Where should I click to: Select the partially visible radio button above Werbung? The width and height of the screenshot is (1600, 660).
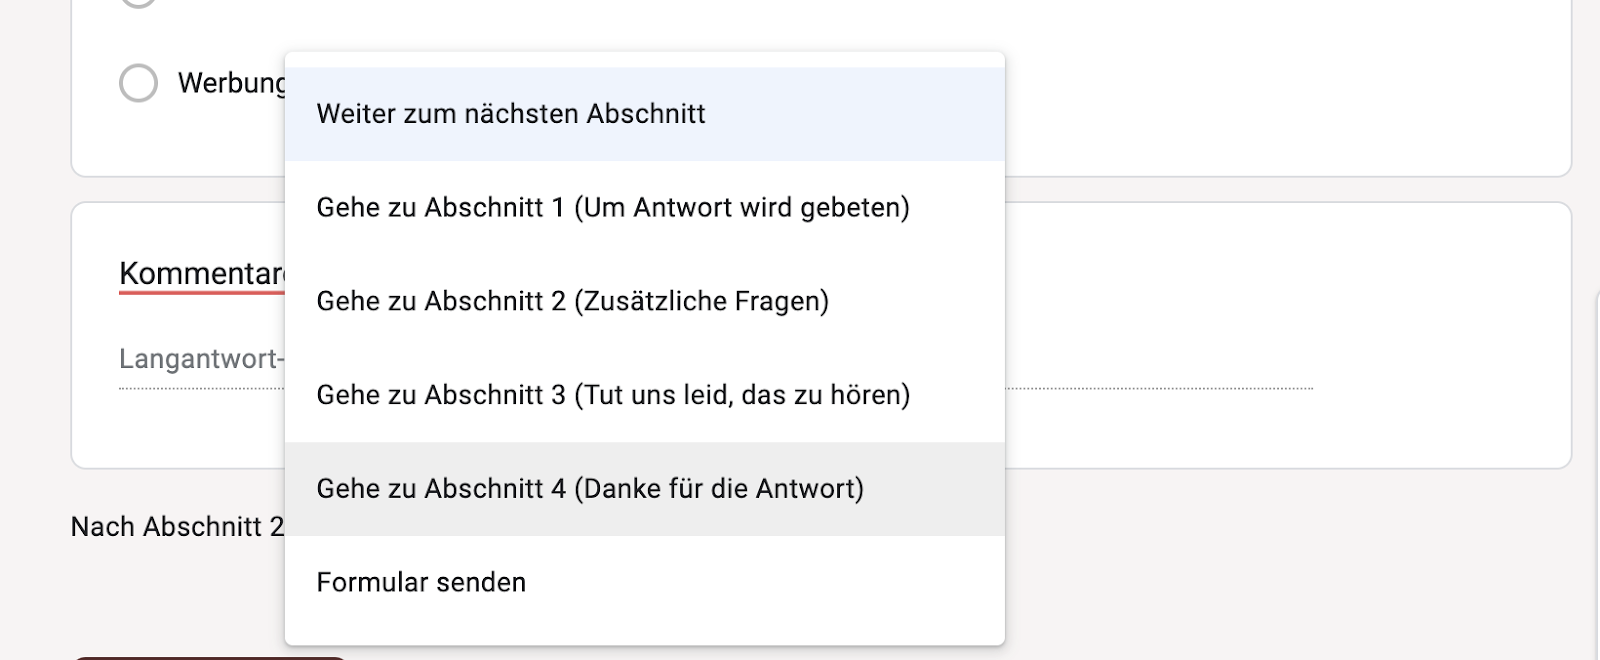click(x=138, y=3)
